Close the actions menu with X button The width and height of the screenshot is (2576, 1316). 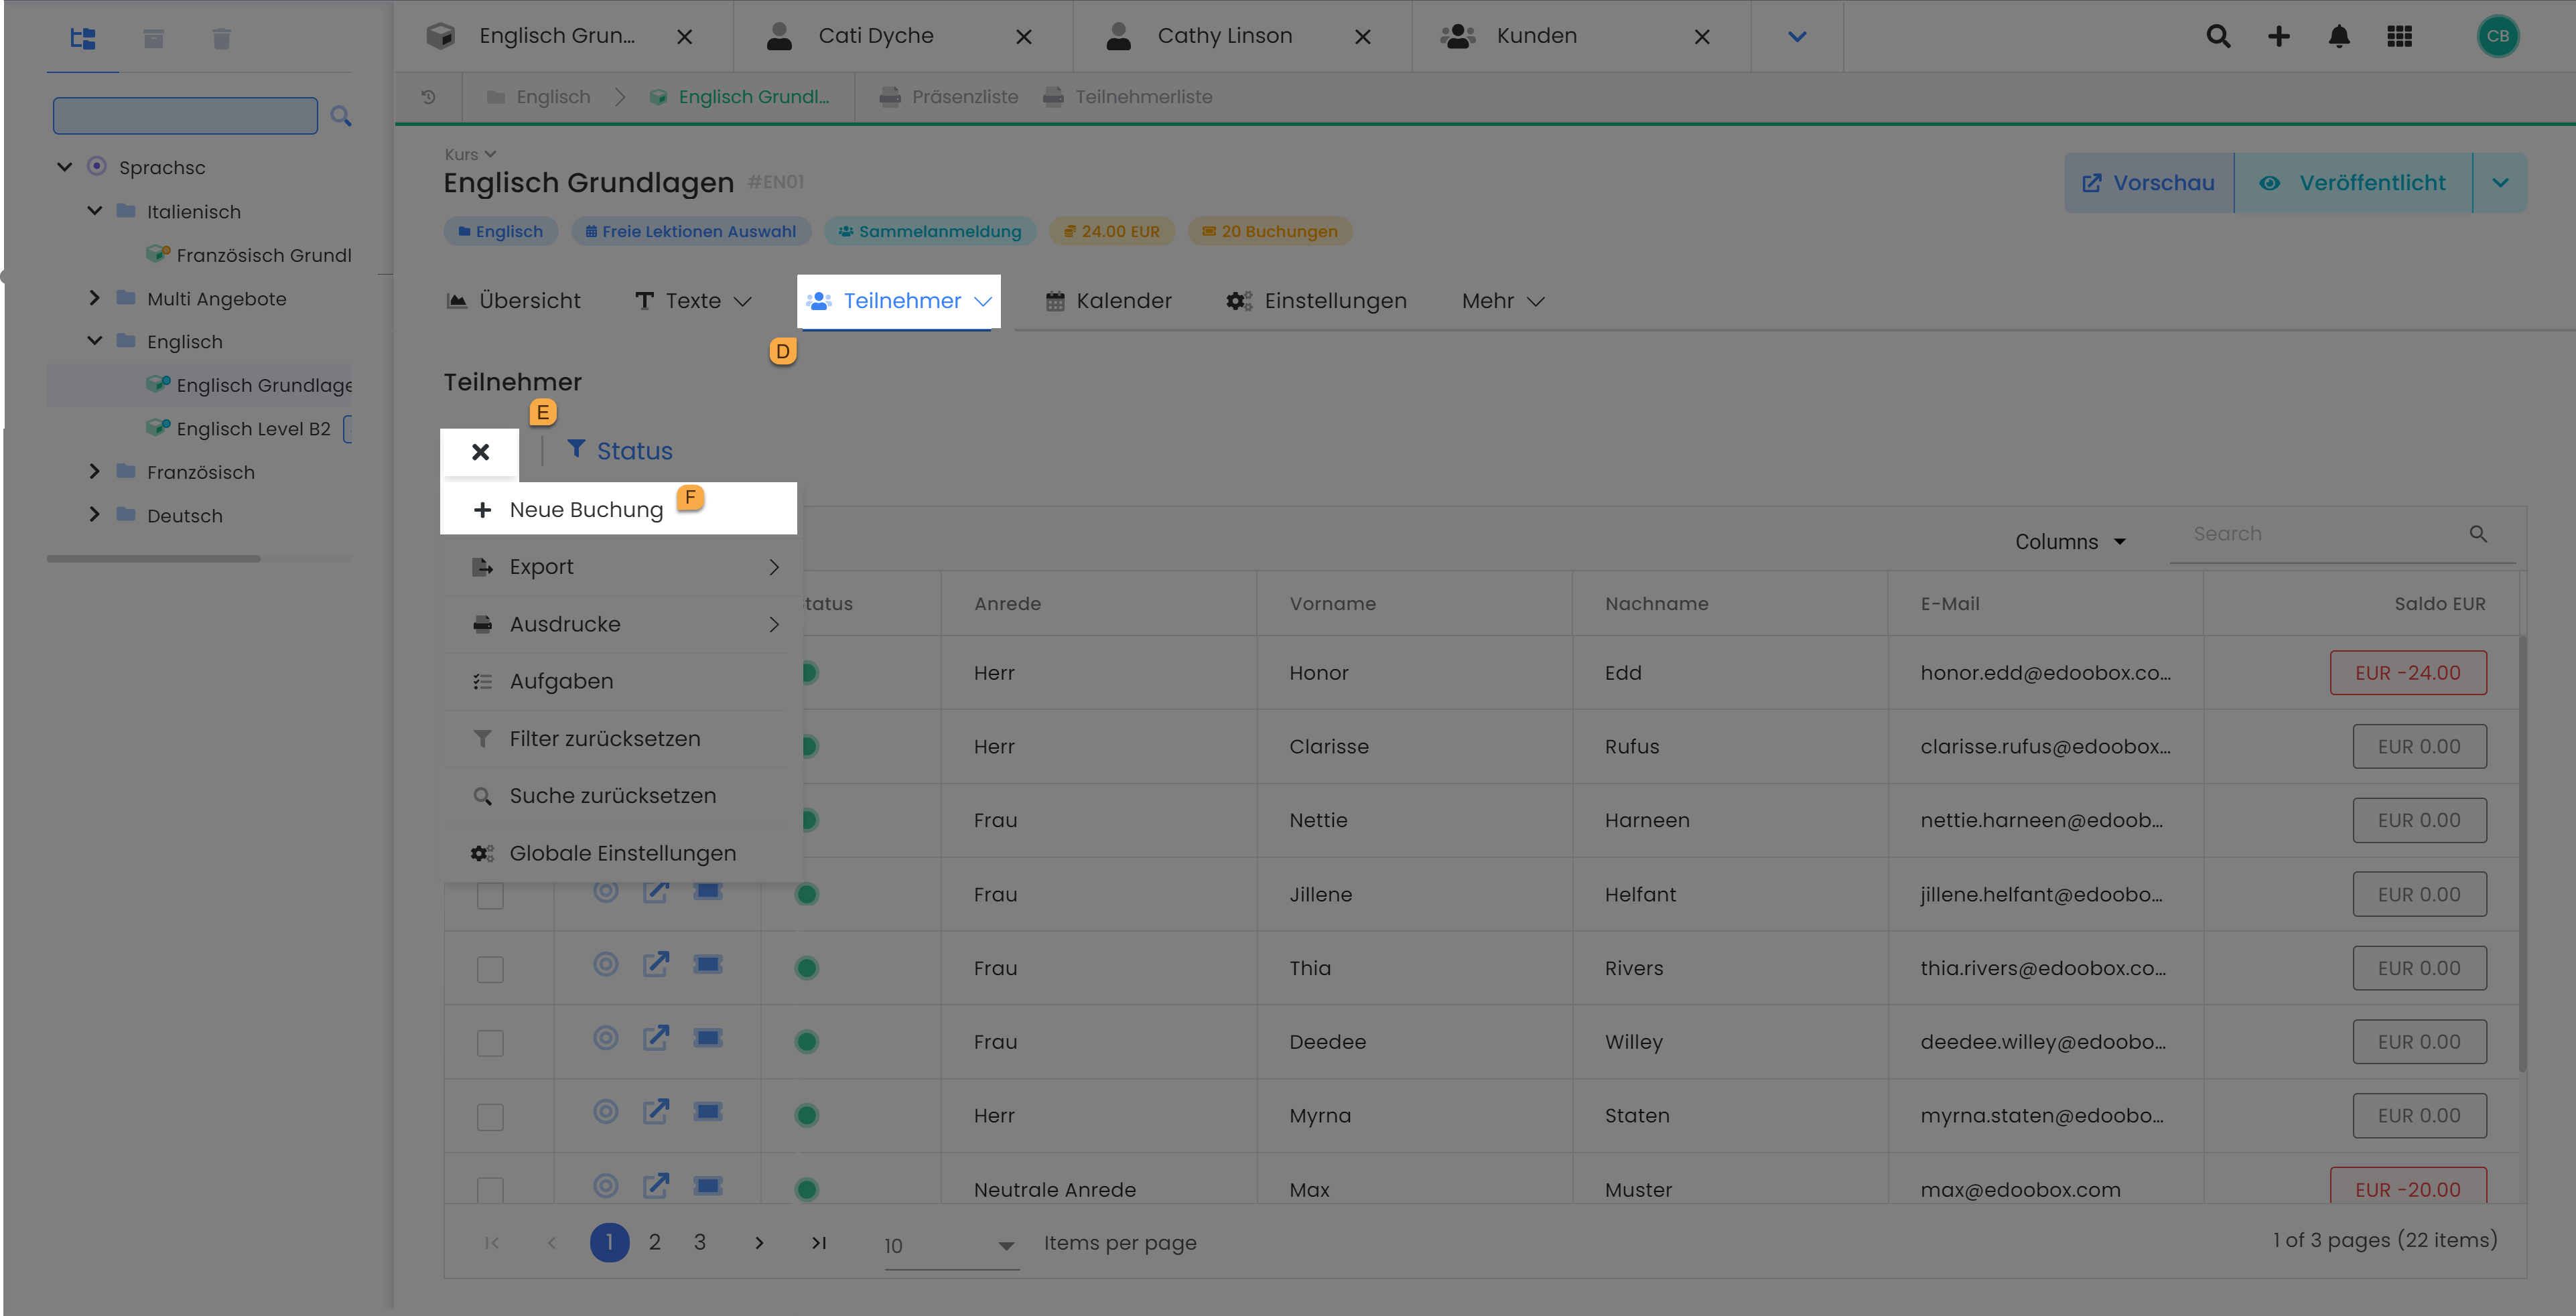tap(480, 452)
